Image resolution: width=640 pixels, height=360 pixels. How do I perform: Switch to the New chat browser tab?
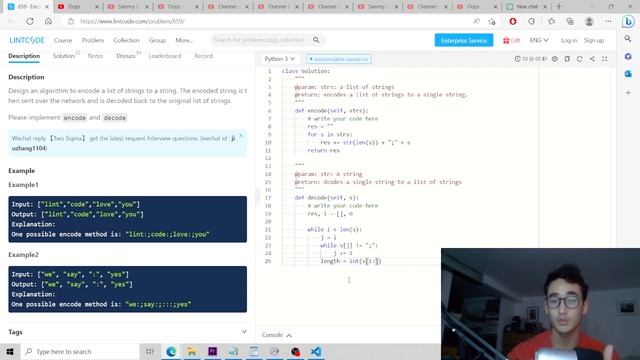point(527,7)
